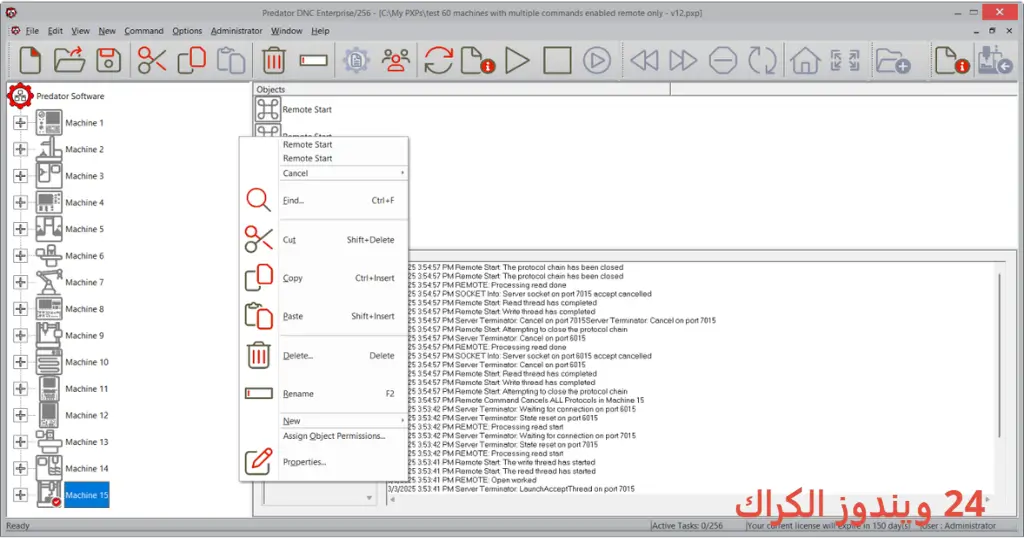
Task: Click the home toolbar icon
Action: pyautogui.click(x=805, y=61)
